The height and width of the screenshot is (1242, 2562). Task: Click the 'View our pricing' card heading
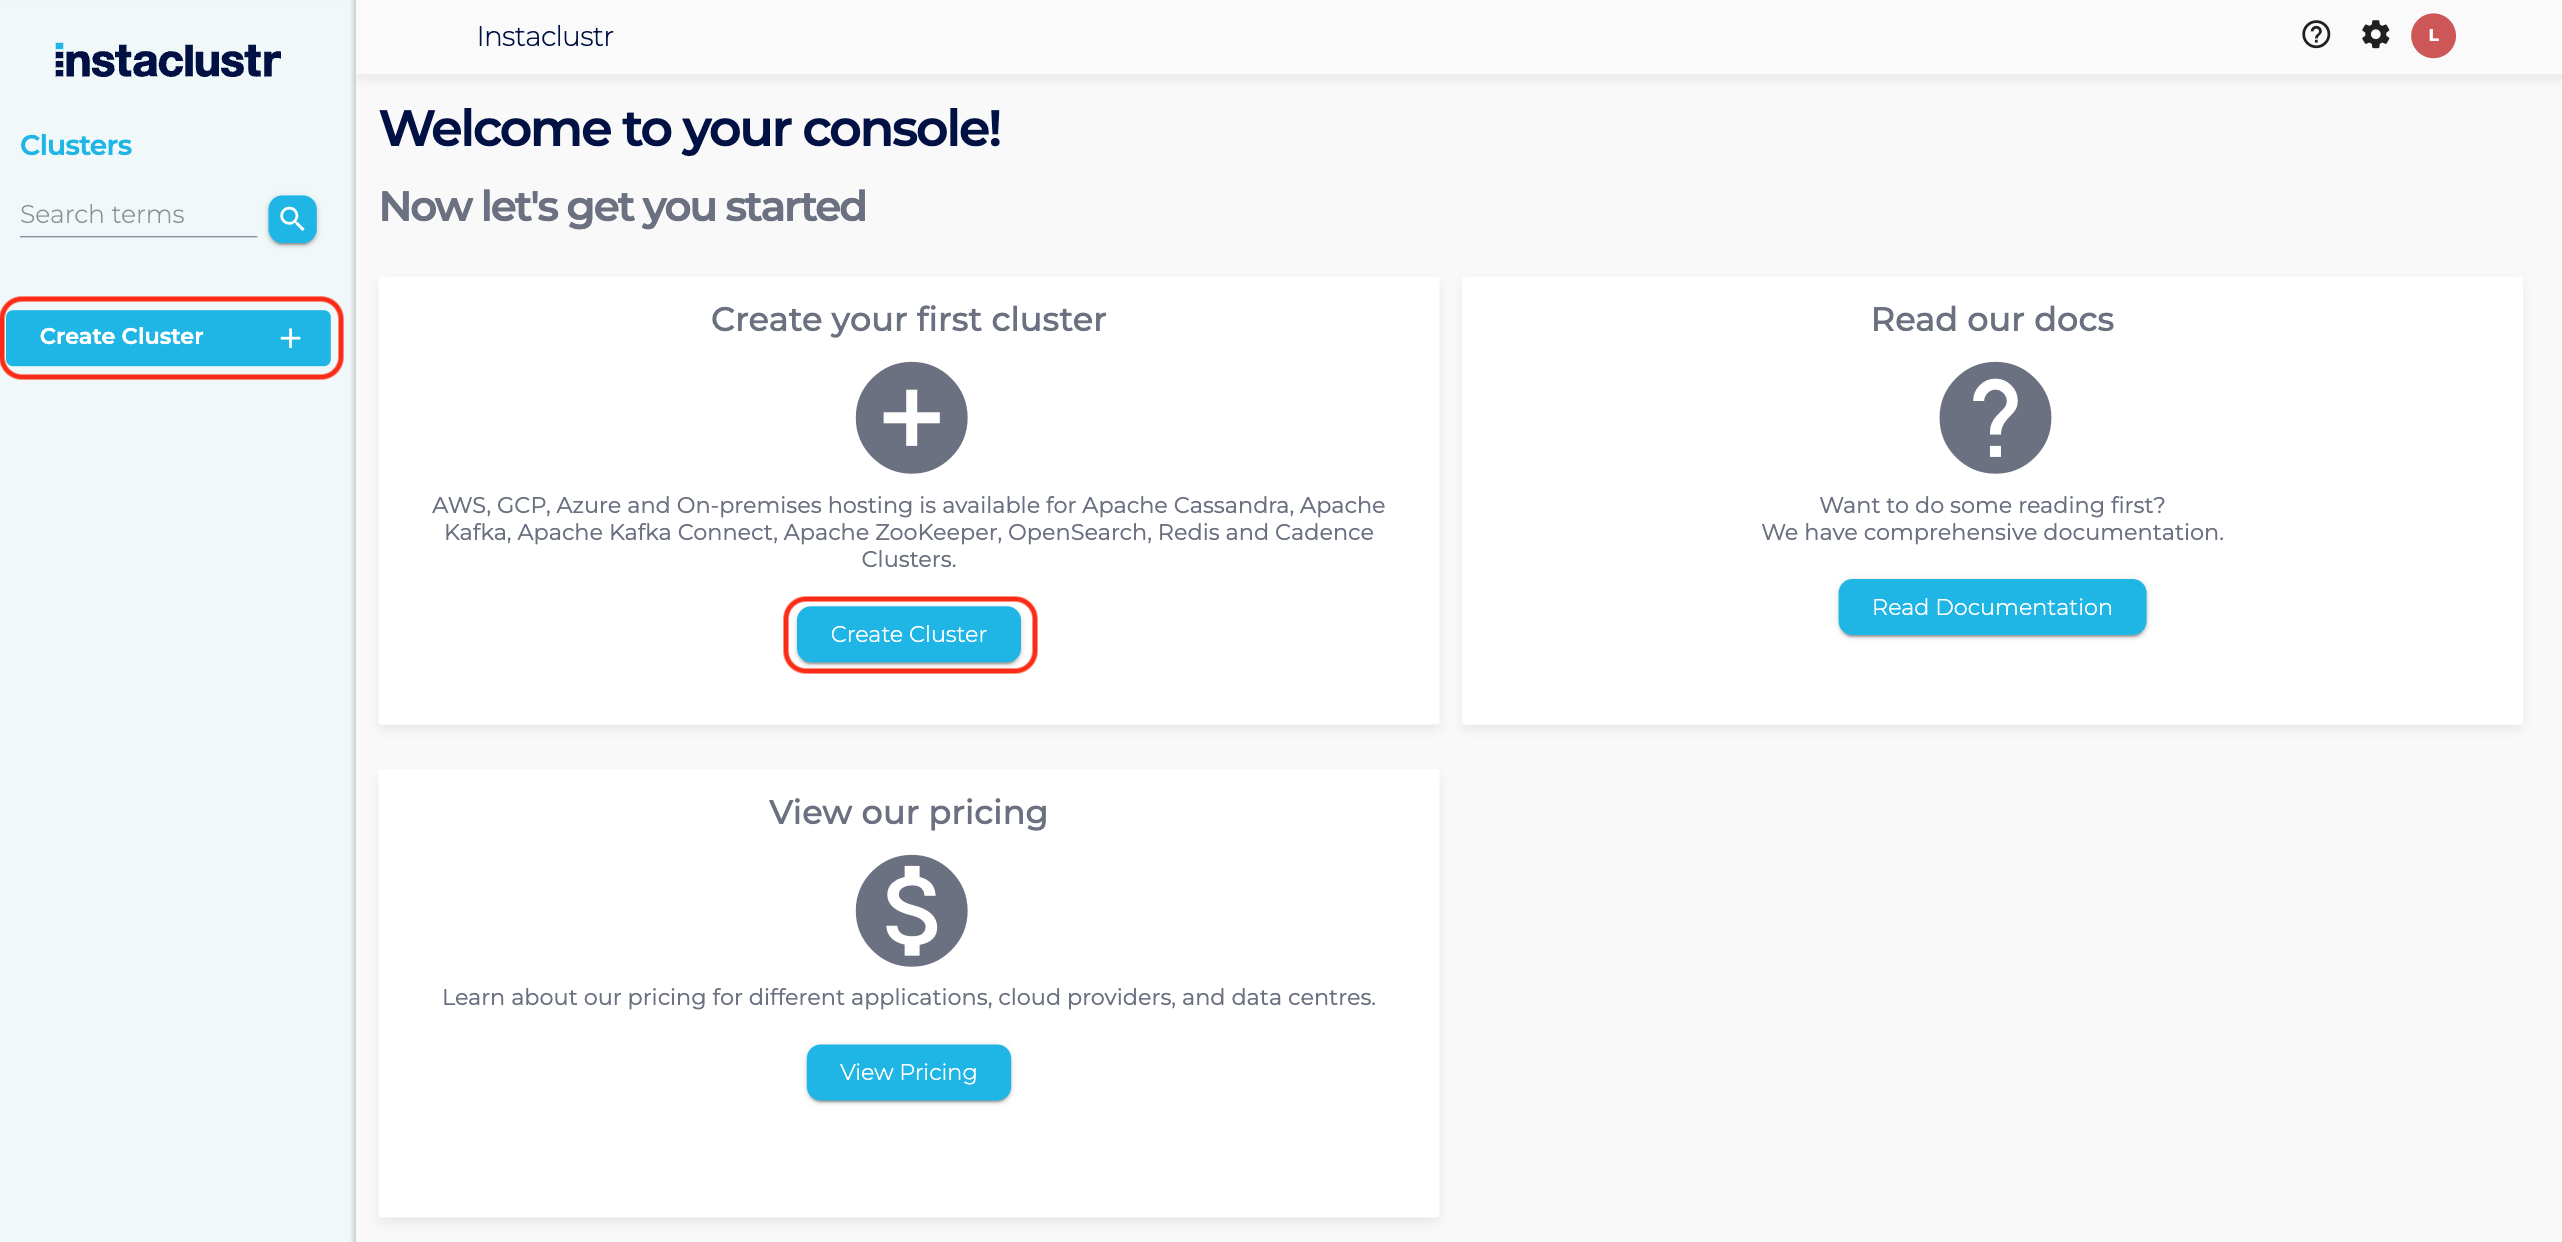908,812
